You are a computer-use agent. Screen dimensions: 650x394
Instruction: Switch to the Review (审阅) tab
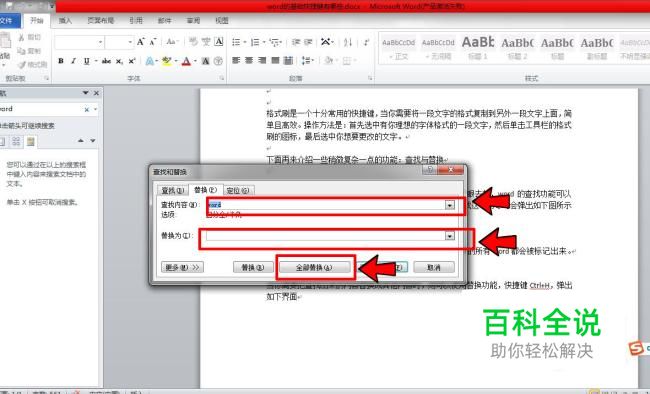pyautogui.click(x=193, y=21)
